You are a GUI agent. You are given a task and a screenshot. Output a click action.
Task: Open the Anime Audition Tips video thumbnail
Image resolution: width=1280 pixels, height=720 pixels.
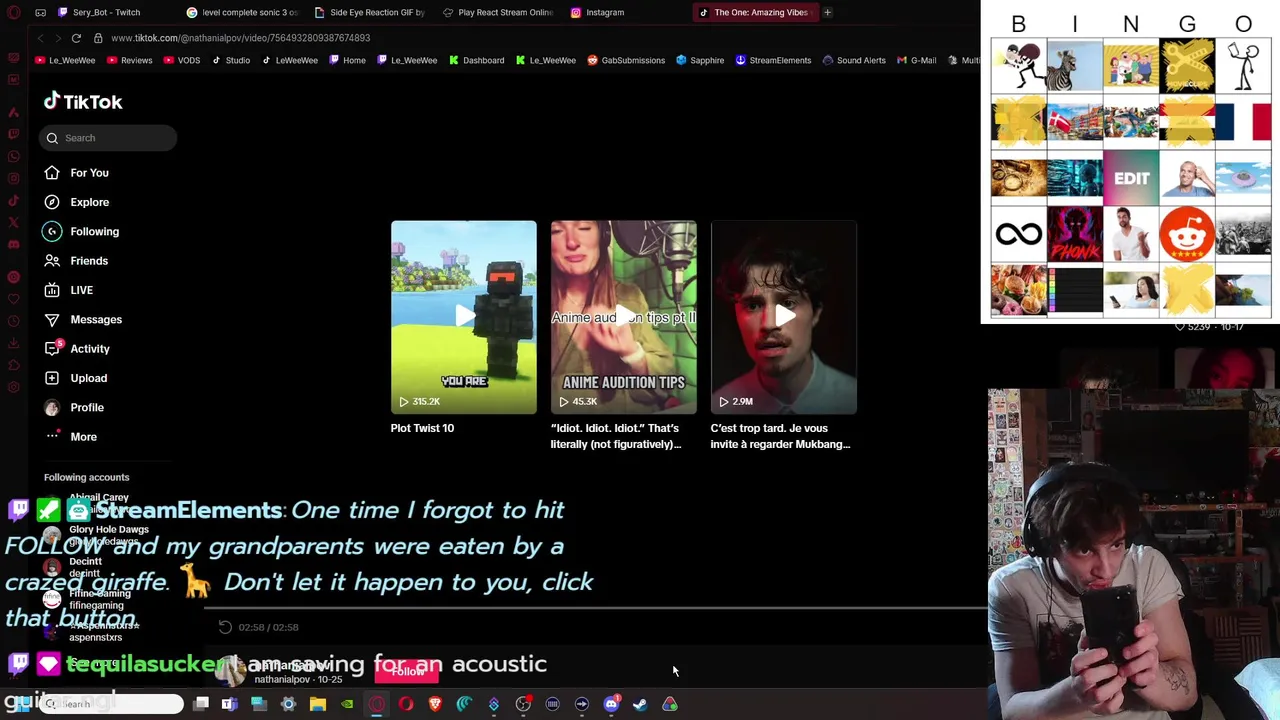click(623, 317)
